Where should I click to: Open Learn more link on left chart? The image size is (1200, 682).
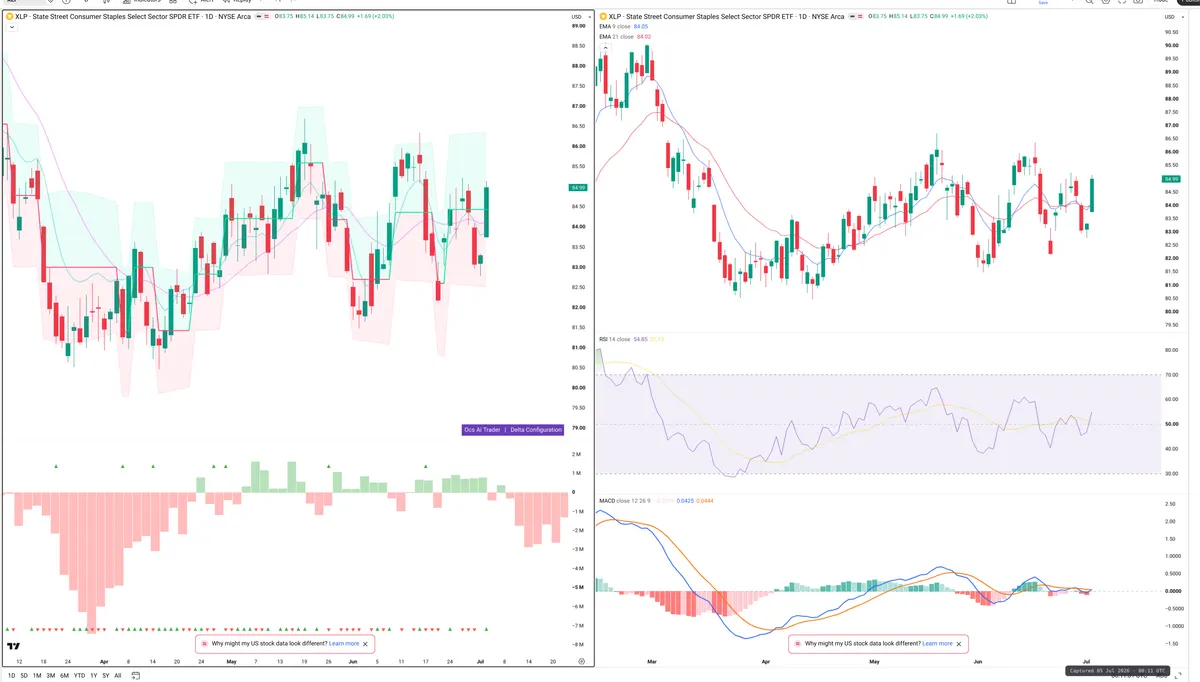click(x=344, y=643)
